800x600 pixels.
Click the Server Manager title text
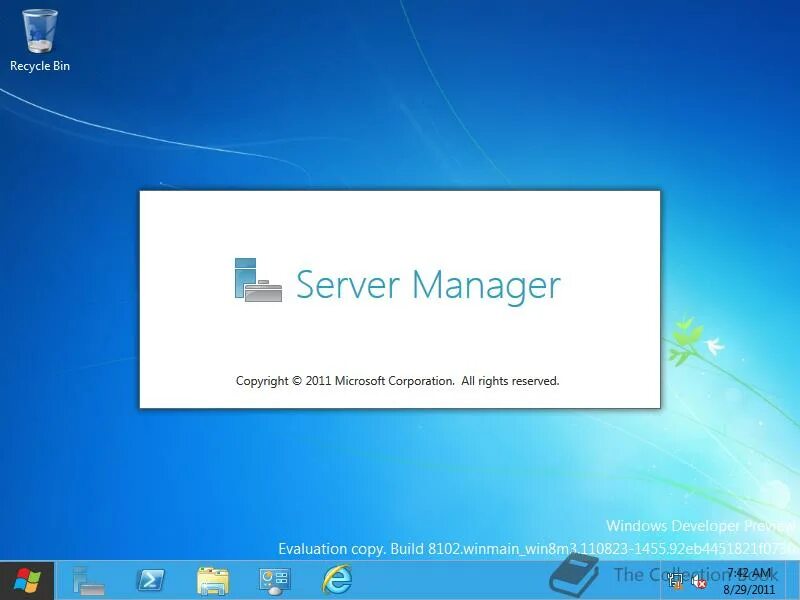(428, 285)
